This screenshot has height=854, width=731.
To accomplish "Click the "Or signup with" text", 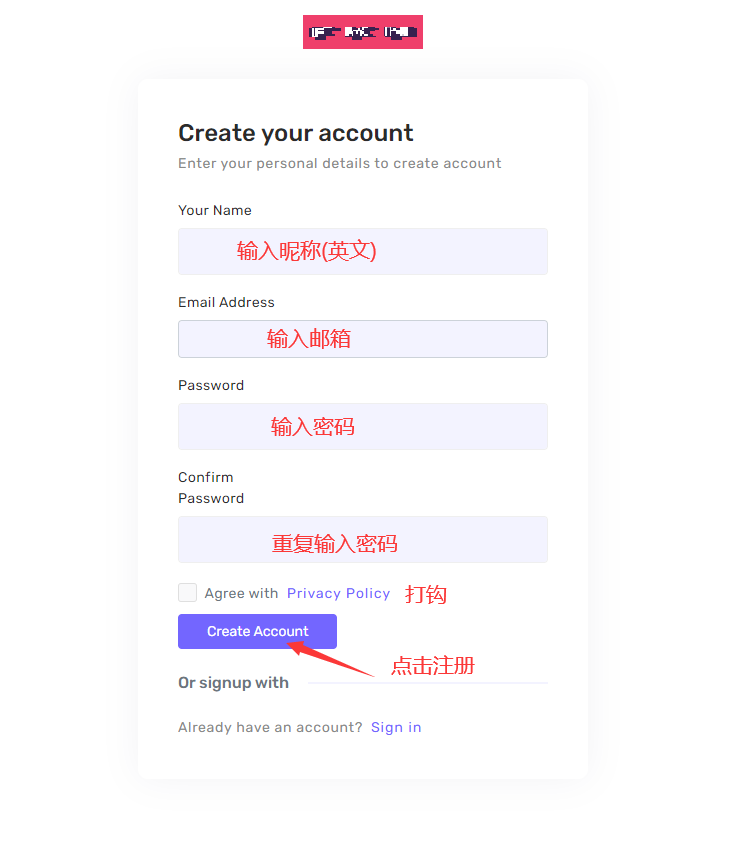I will tap(233, 683).
